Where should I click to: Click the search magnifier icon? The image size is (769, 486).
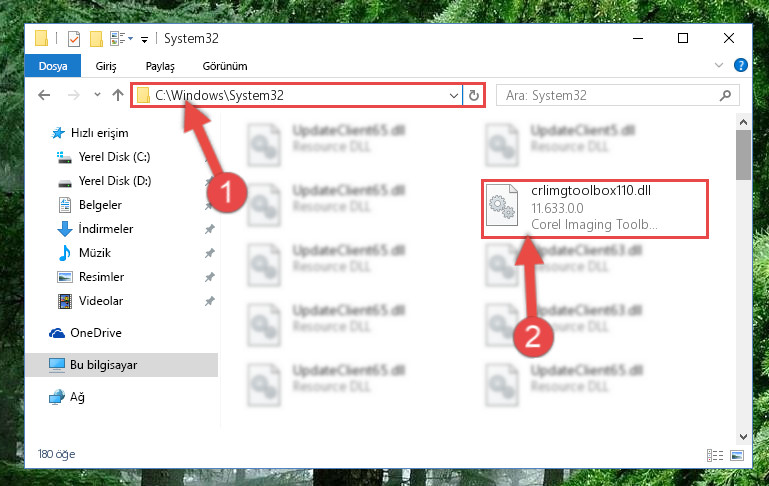tap(725, 95)
